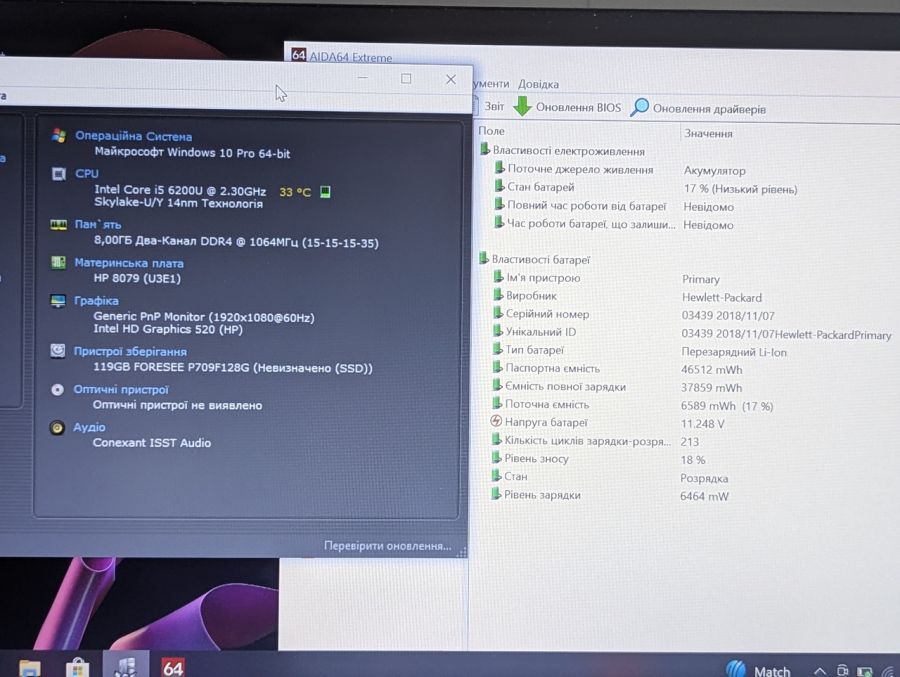Select the Кількість циклів зарядки row
This screenshot has height=677, width=900.
pyautogui.click(x=595, y=441)
